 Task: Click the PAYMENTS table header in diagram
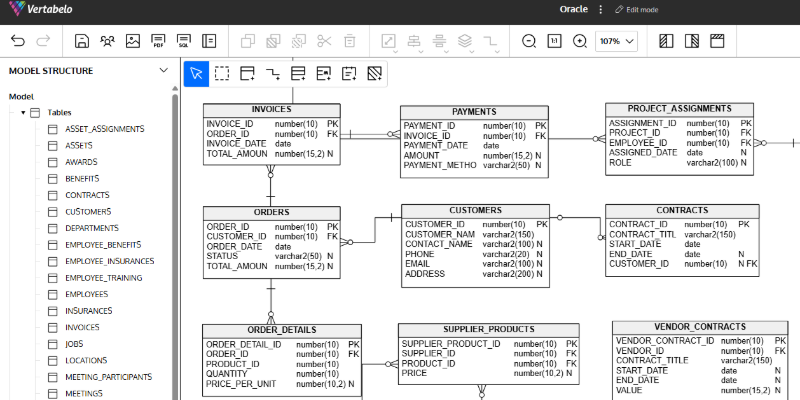[x=474, y=112]
